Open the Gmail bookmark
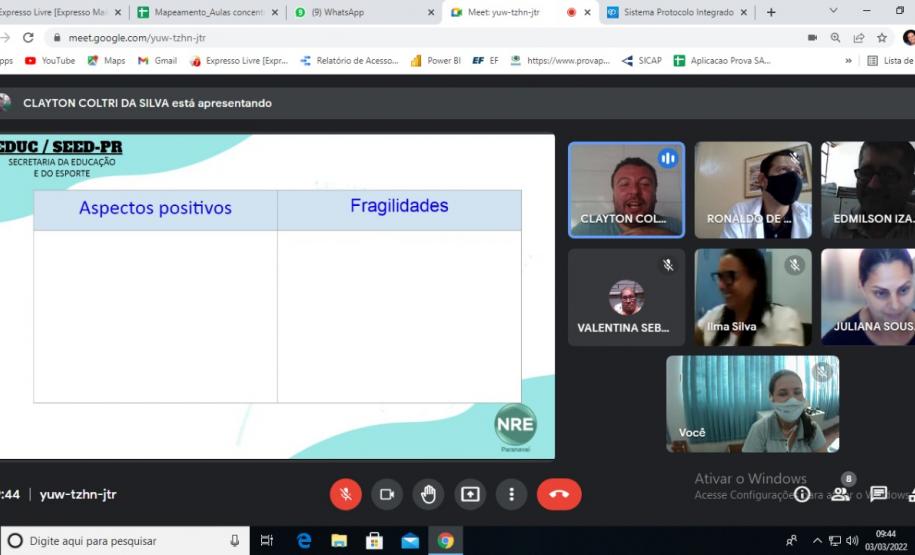 pos(158,61)
